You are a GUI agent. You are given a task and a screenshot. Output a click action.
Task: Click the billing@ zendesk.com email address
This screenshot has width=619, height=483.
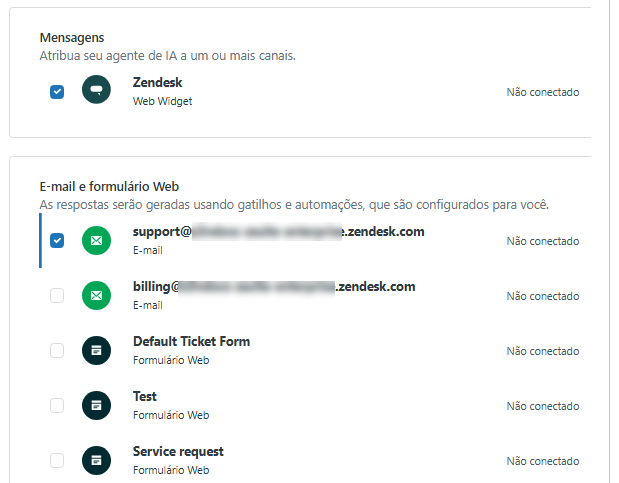273,287
